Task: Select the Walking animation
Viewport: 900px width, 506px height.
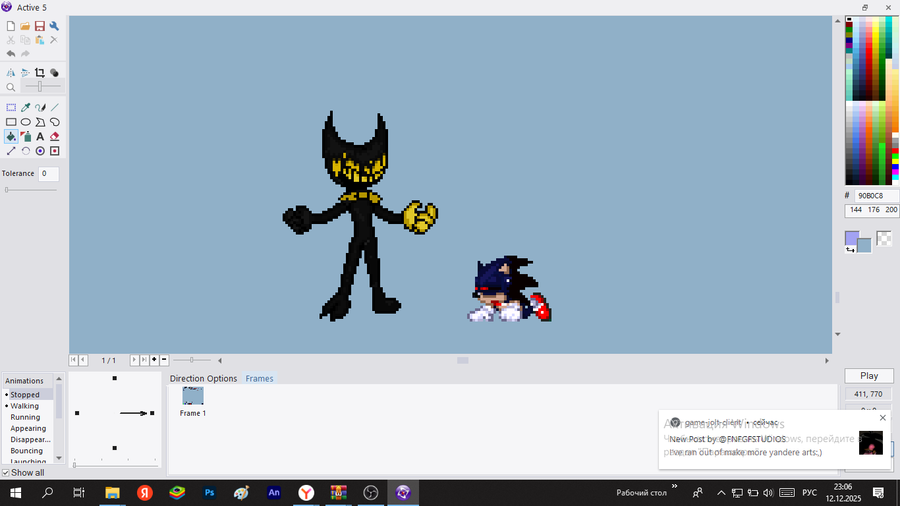Action: click(x=25, y=406)
